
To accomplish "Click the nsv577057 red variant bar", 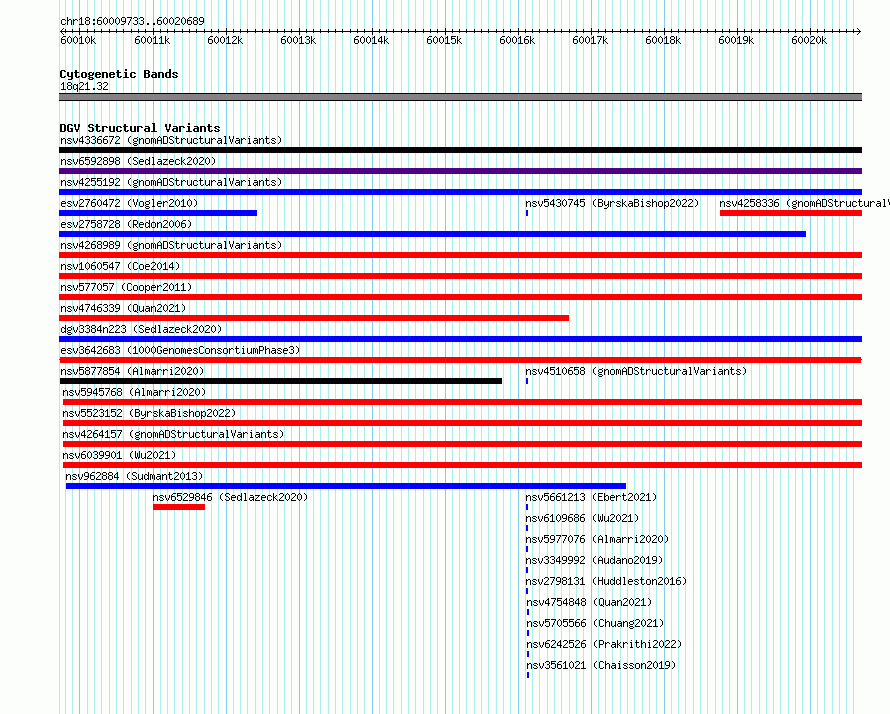I will [x=460, y=297].
